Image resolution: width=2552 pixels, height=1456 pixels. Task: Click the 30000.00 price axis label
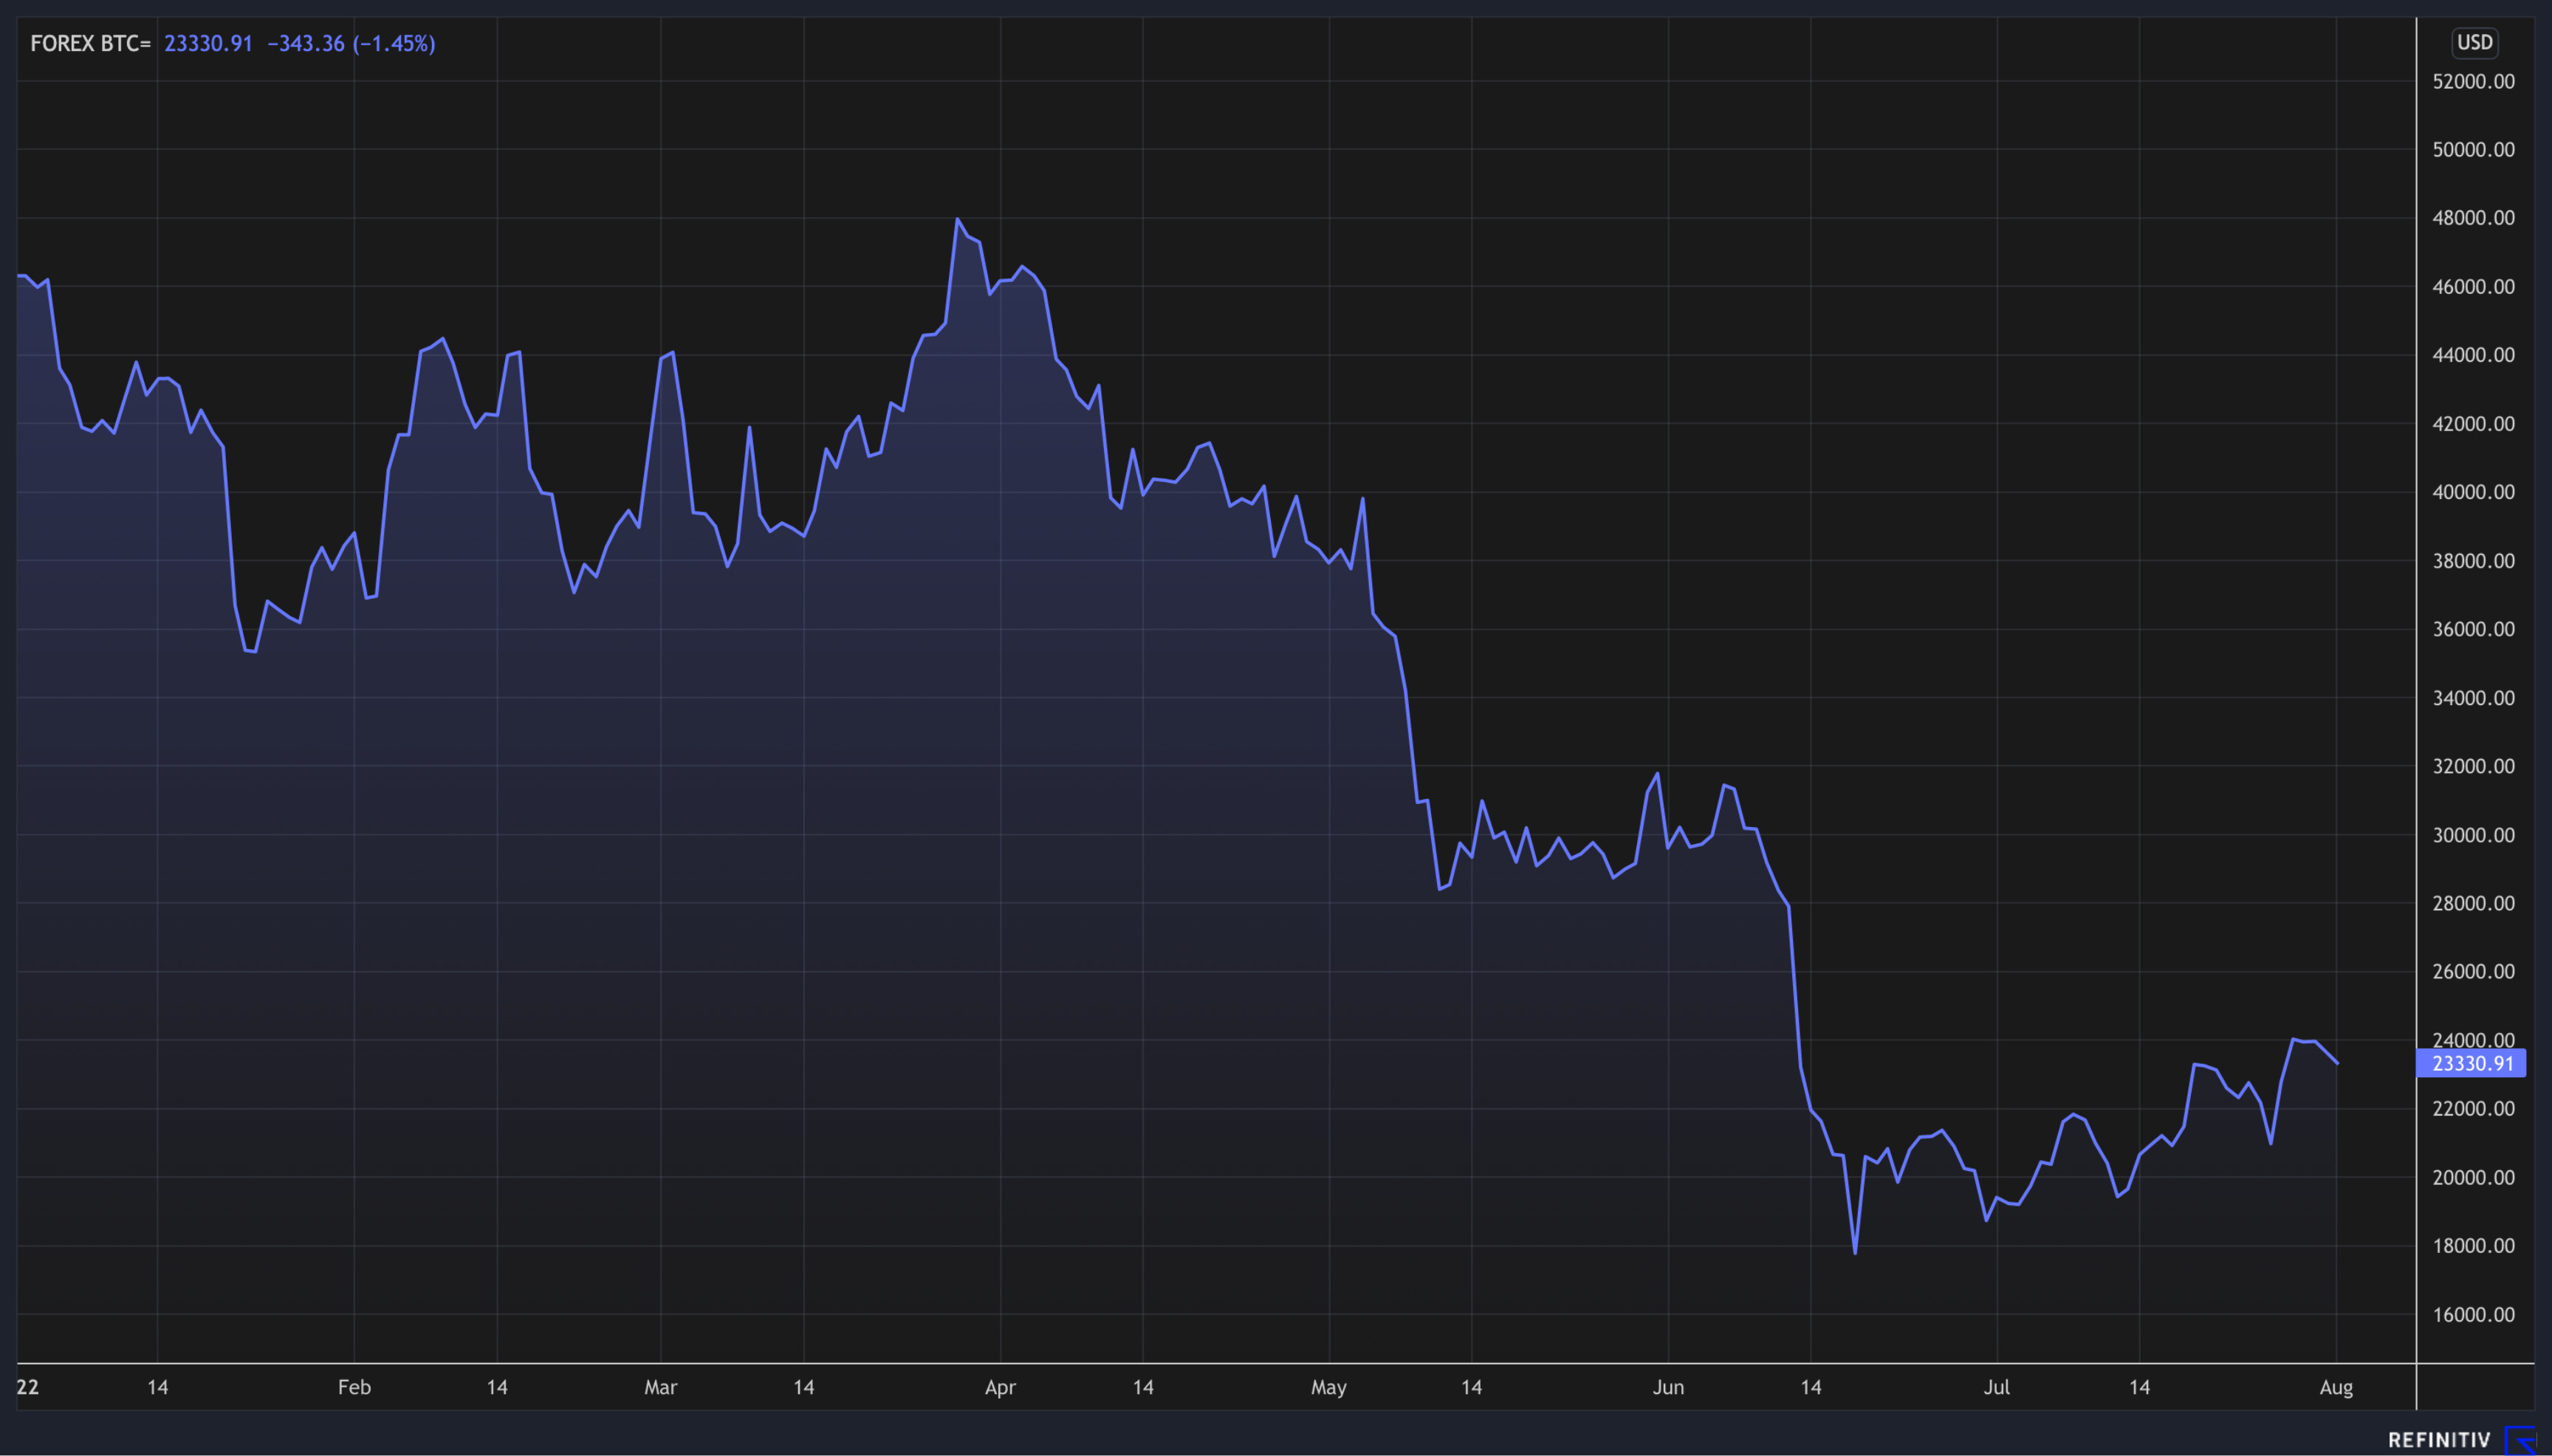(x=2473, y=834)
